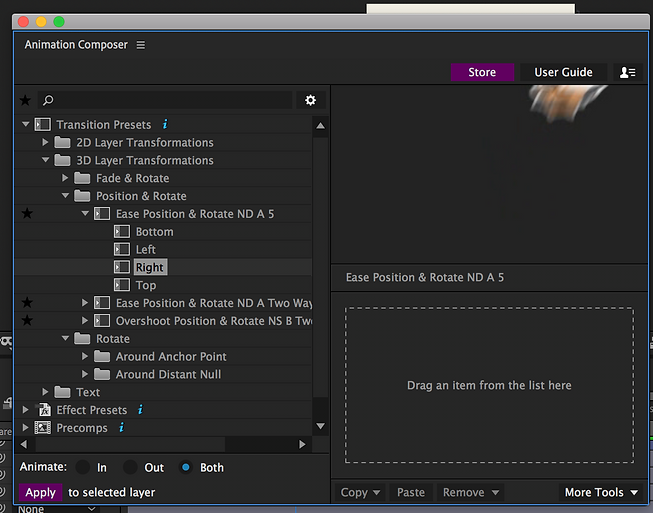Click the Effect Presets fx icon
Screen dimensions: 653x513
point(44,410)
